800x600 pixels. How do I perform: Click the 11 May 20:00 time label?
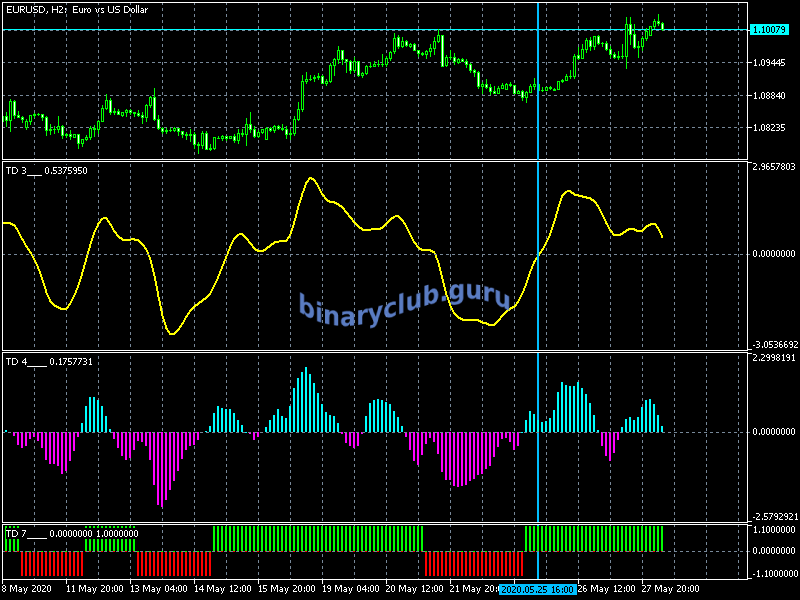coord(95,590)
